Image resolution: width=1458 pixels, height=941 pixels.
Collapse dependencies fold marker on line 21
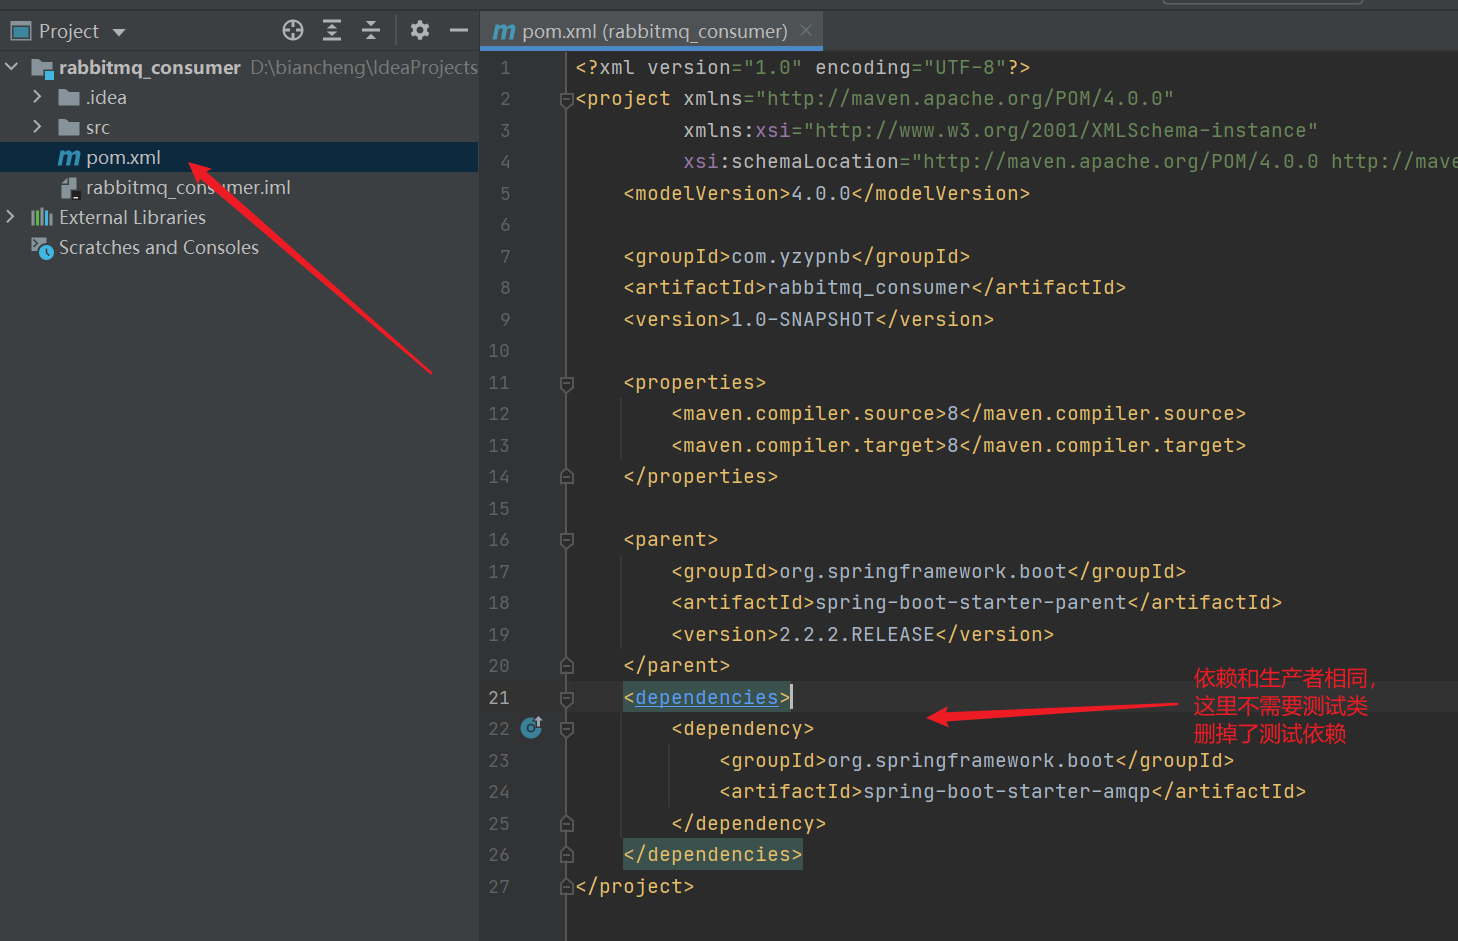[x=567, y=698]
